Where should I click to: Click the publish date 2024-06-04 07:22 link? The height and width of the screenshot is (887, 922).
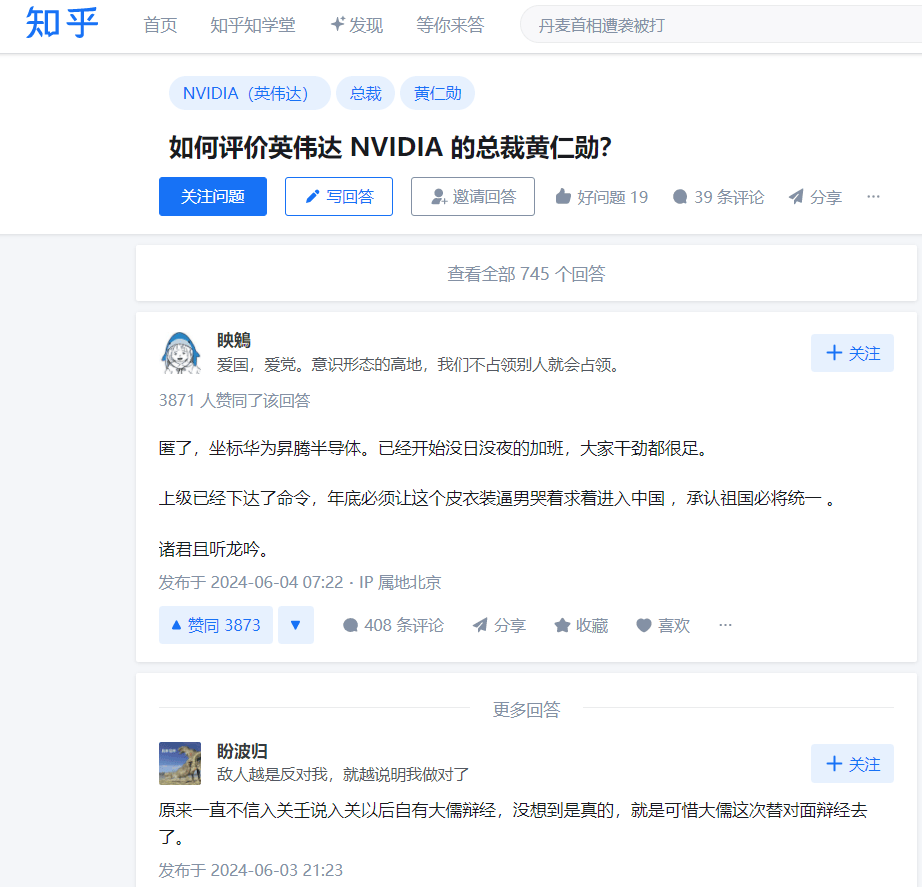click(x=251, y=582)
